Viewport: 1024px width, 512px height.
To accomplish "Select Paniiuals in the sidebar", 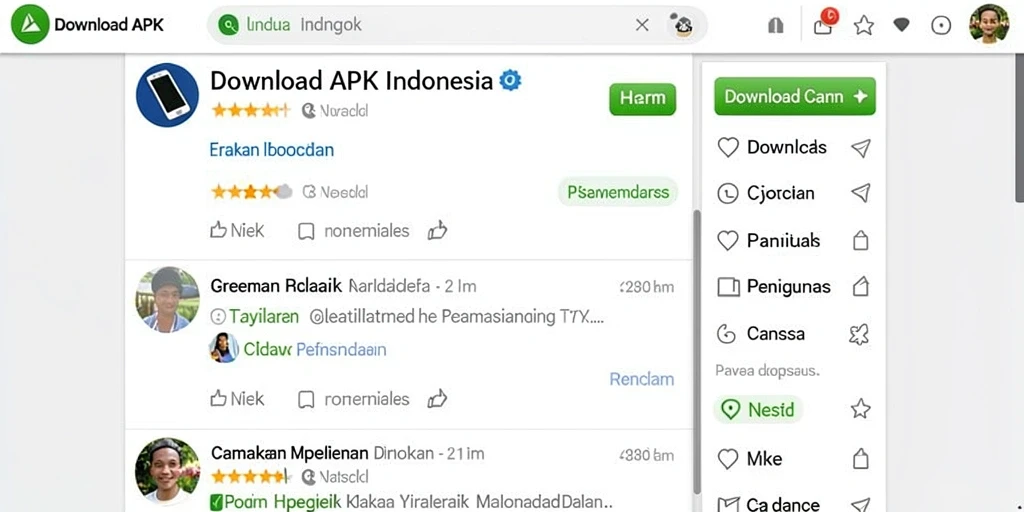I will click(783, 240).
